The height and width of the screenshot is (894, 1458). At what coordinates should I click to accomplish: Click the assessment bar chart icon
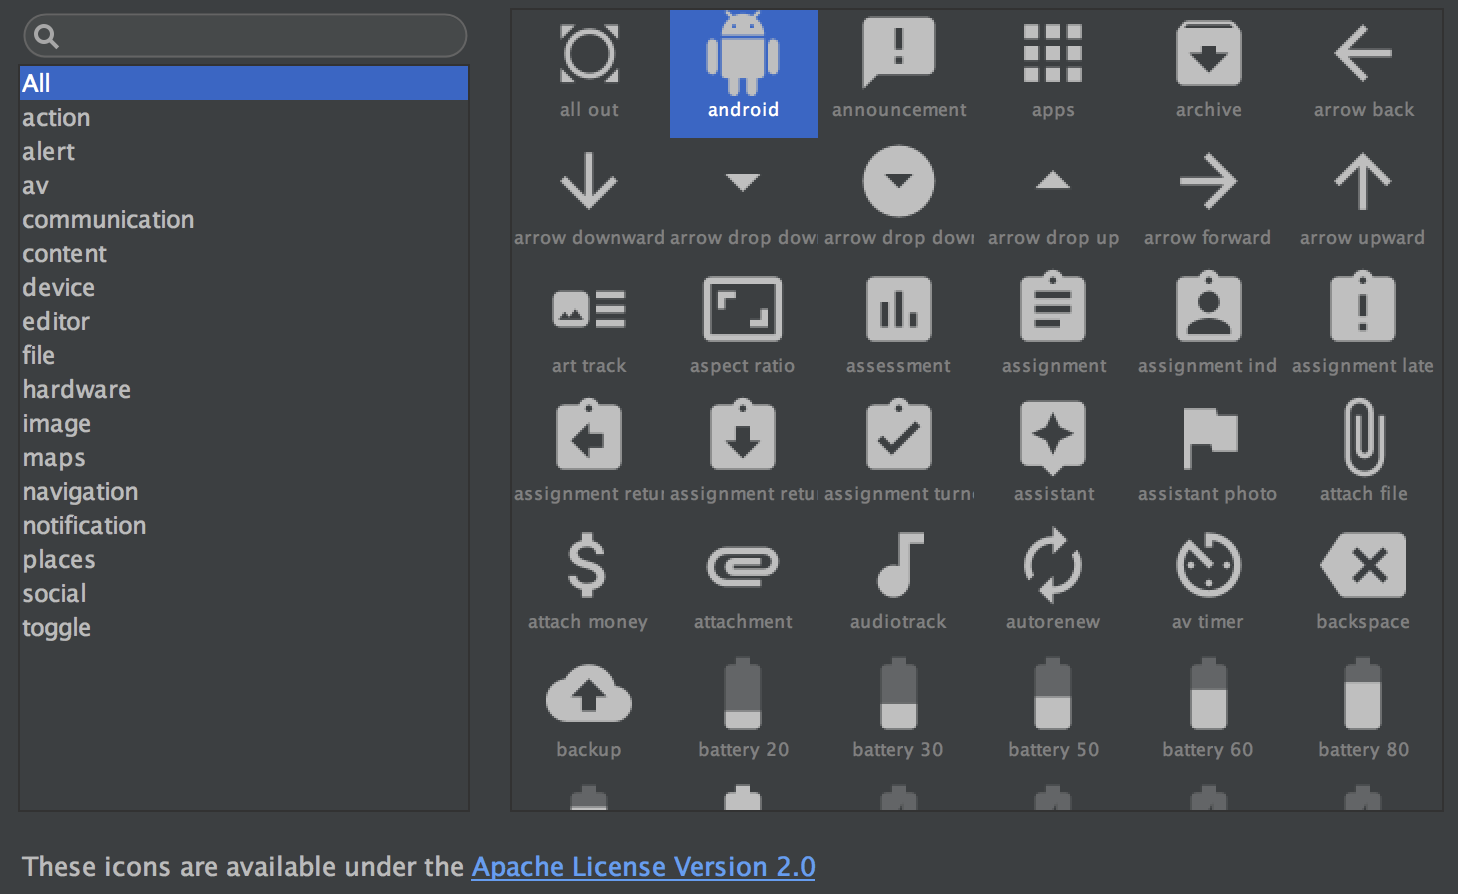coord(897,310)
